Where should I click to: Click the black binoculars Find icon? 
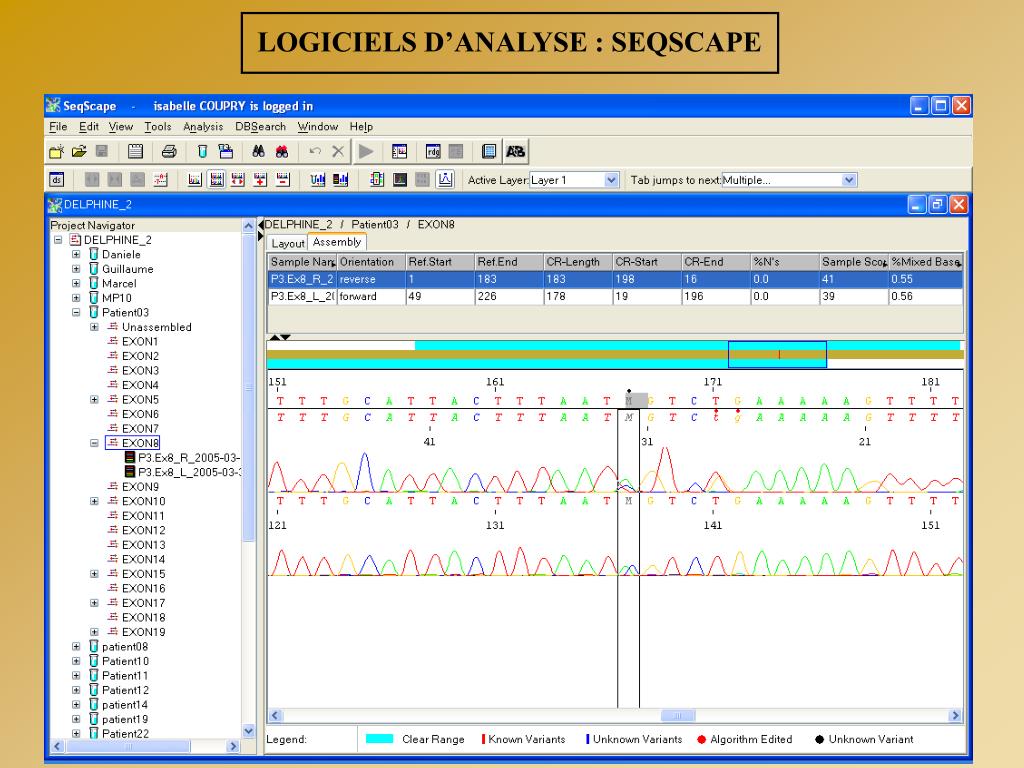[x=259, y=152]
